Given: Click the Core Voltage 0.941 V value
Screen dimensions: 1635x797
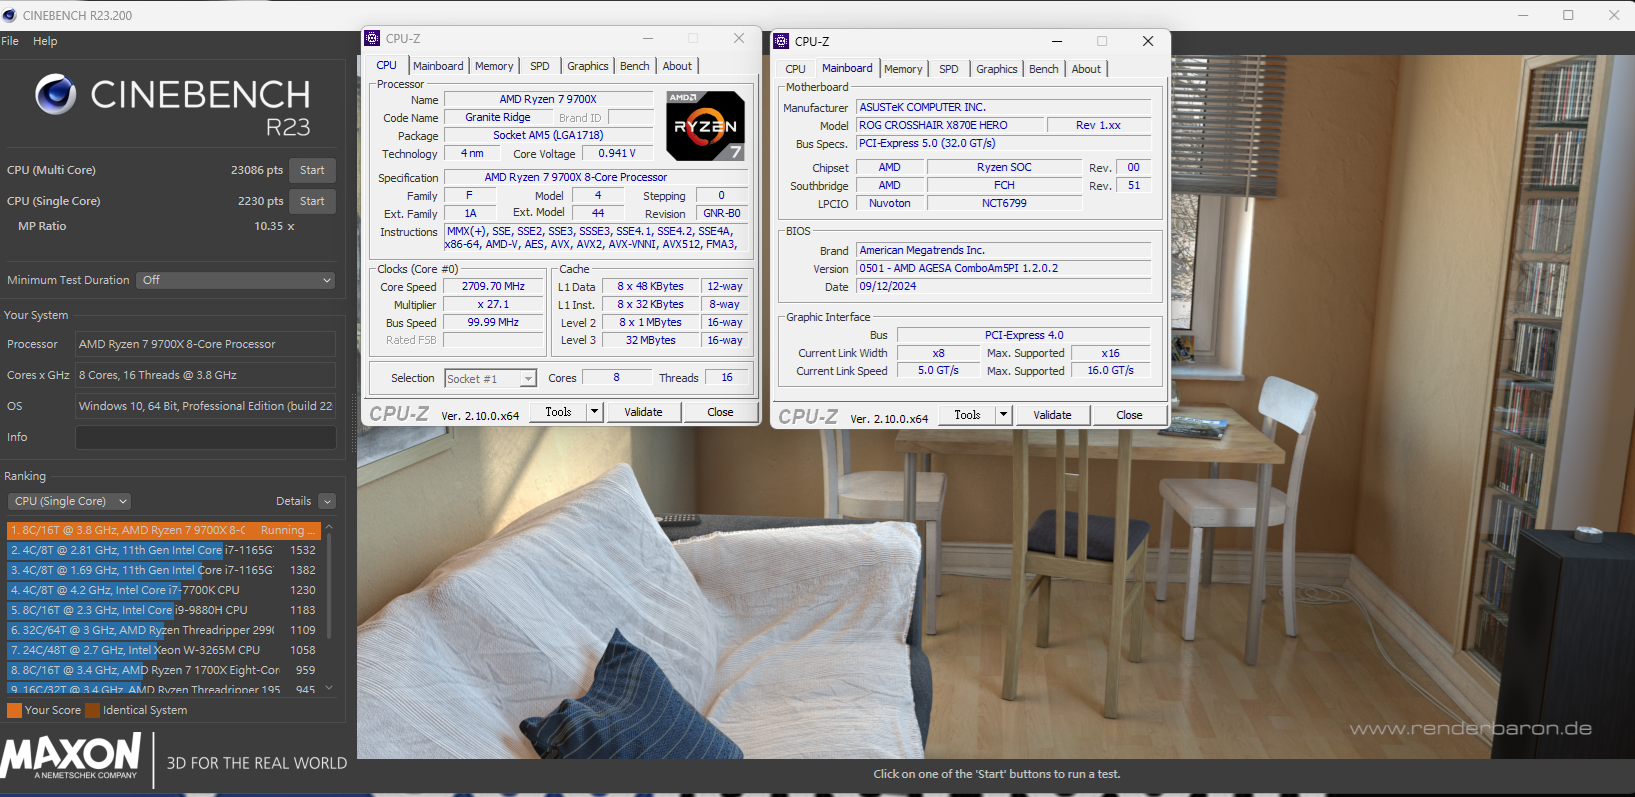Looking at the screenshot, I should tap(617, 153).
